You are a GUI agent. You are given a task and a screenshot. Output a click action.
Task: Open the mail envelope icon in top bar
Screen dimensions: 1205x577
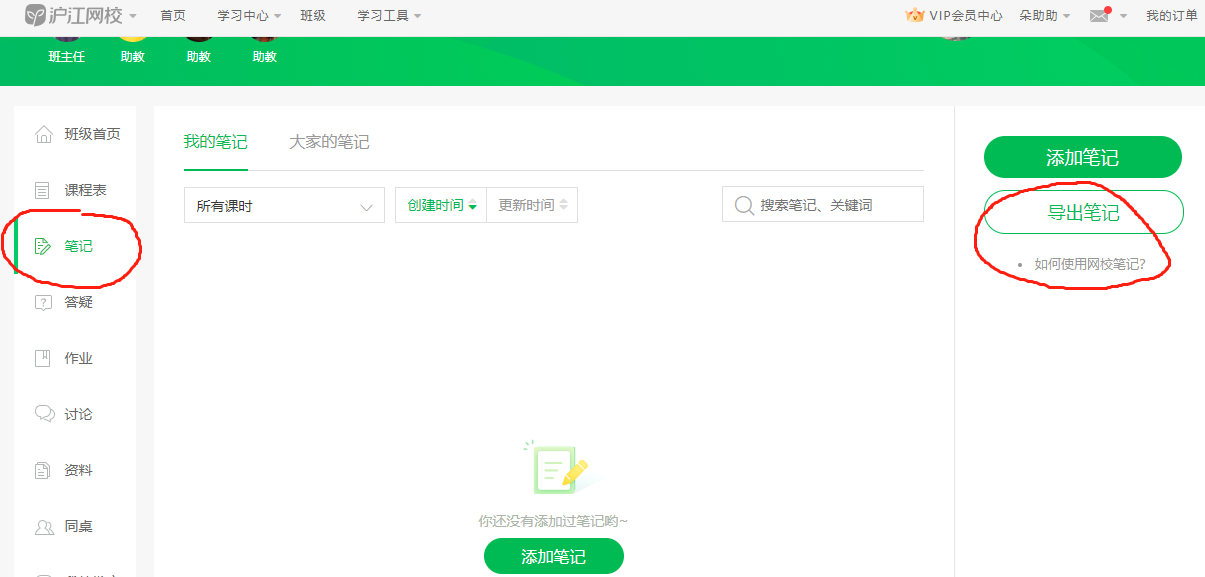click(x=1099, y=16)
